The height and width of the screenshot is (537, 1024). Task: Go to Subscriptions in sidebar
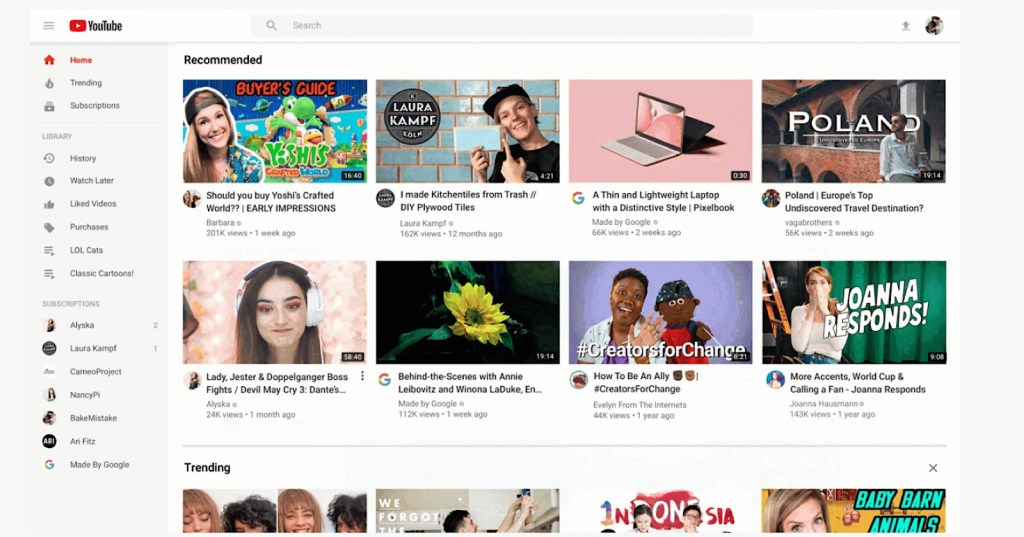click(94, 106)
